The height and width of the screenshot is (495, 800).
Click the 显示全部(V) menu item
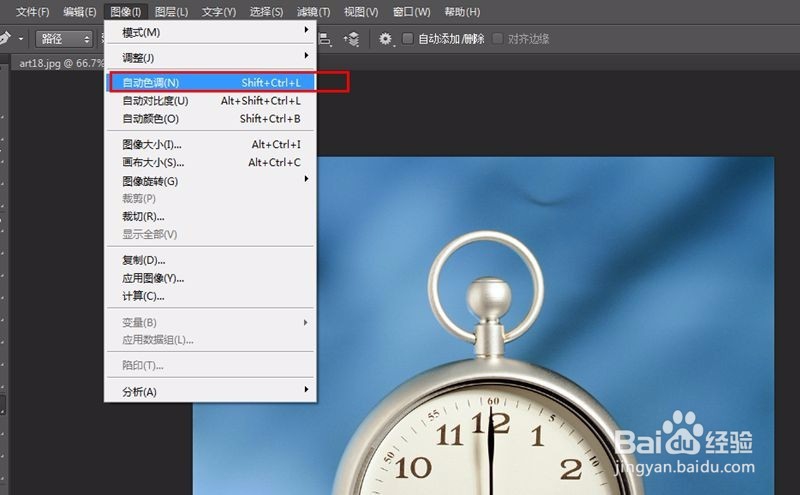click(210, 234)
